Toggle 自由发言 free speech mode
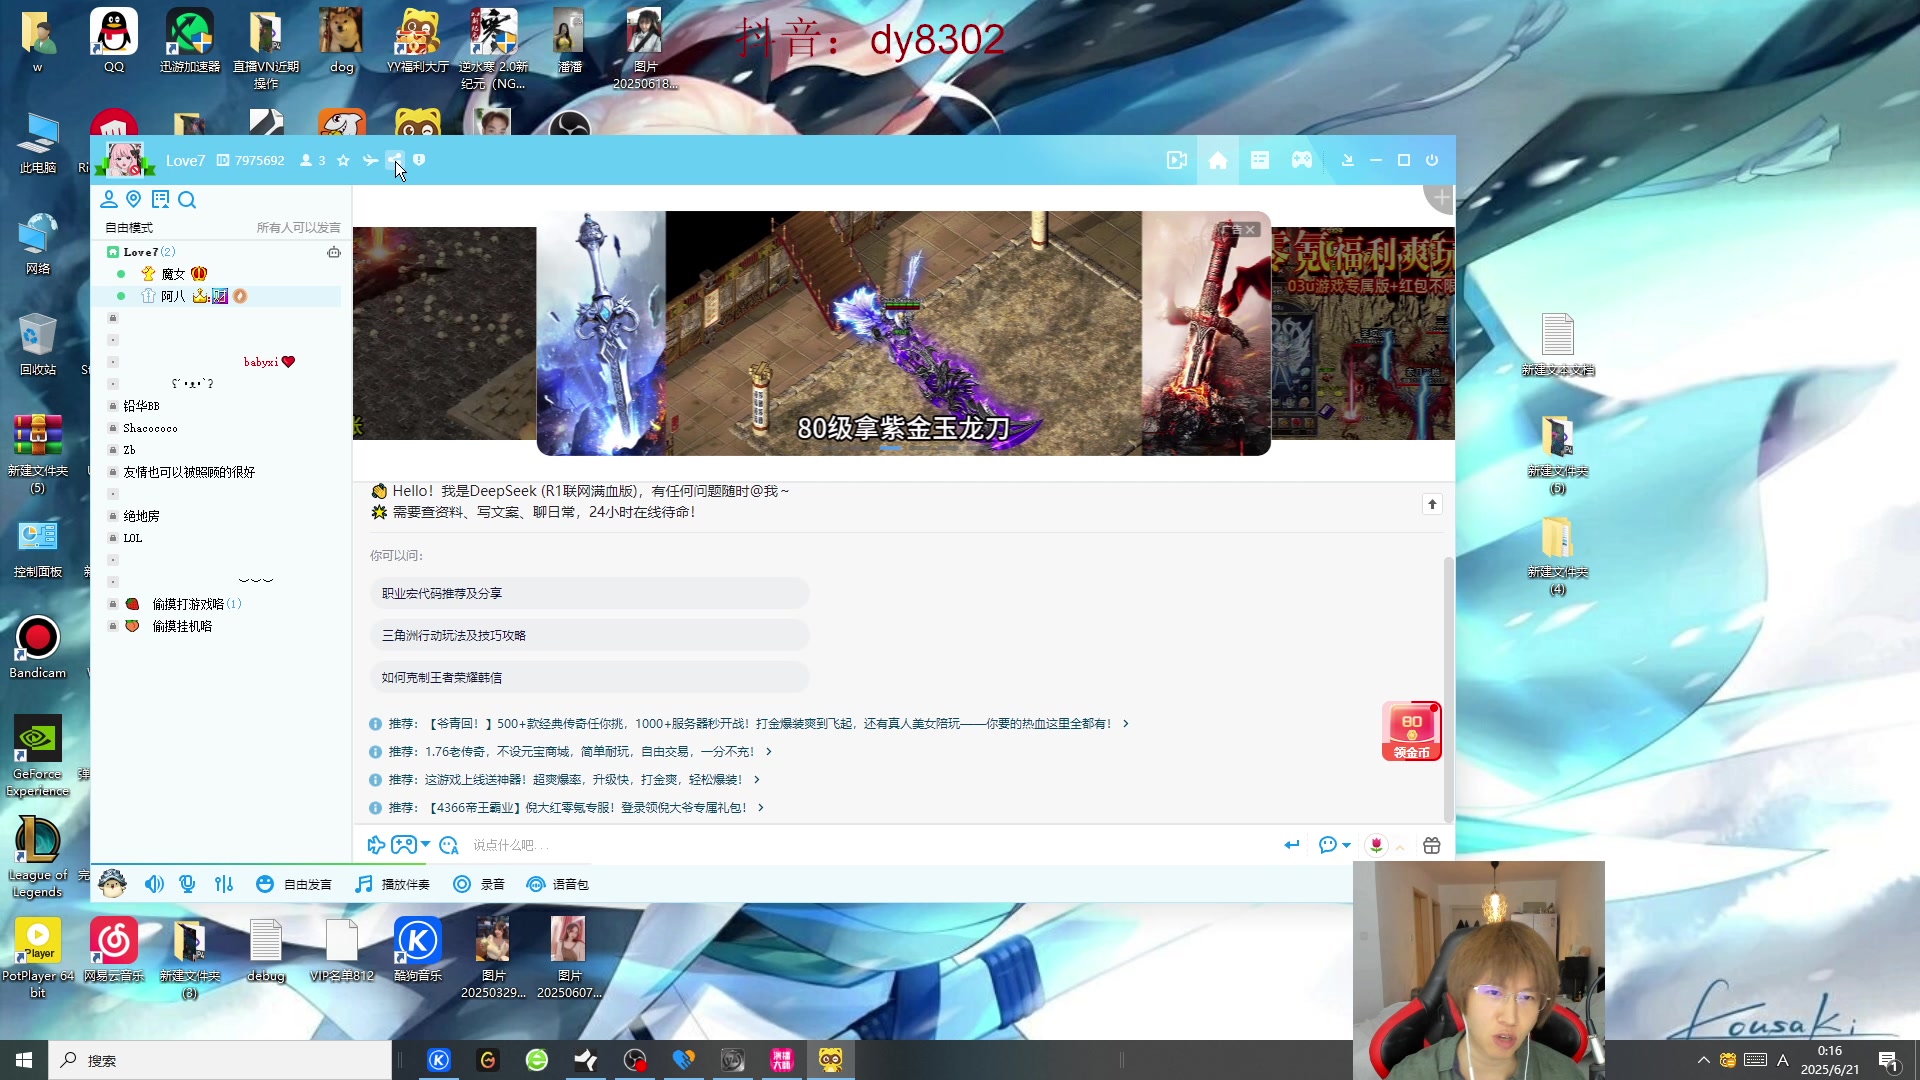1920x1080 pixels. [x=294, y=884]
